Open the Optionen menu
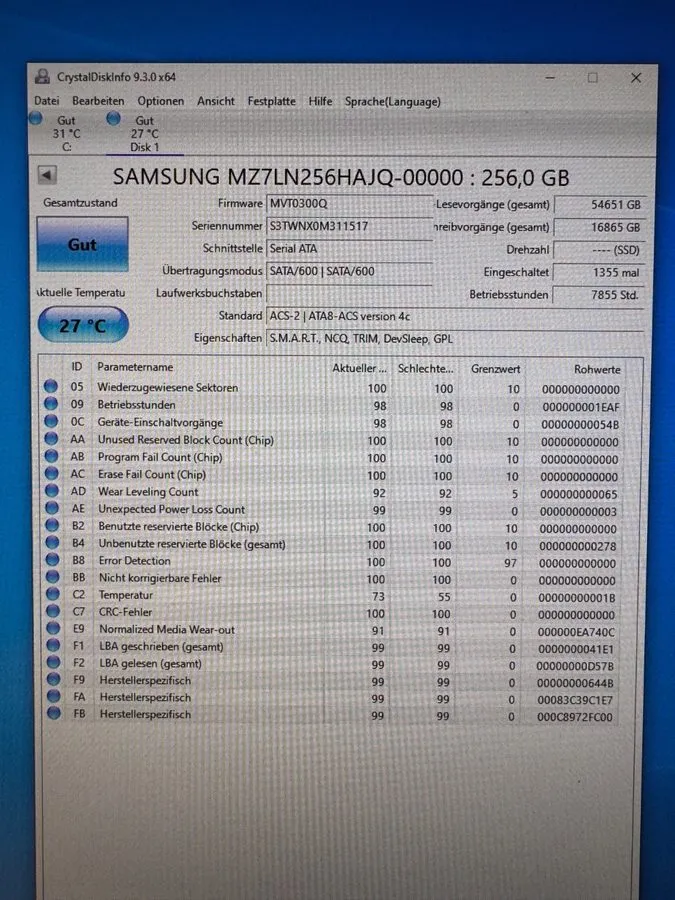675x900 pixels. (161, 101)
